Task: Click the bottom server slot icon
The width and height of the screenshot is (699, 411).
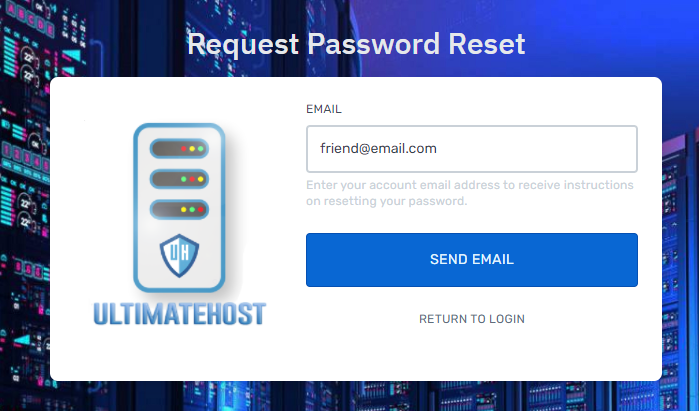Action: [x=179, y=210]
